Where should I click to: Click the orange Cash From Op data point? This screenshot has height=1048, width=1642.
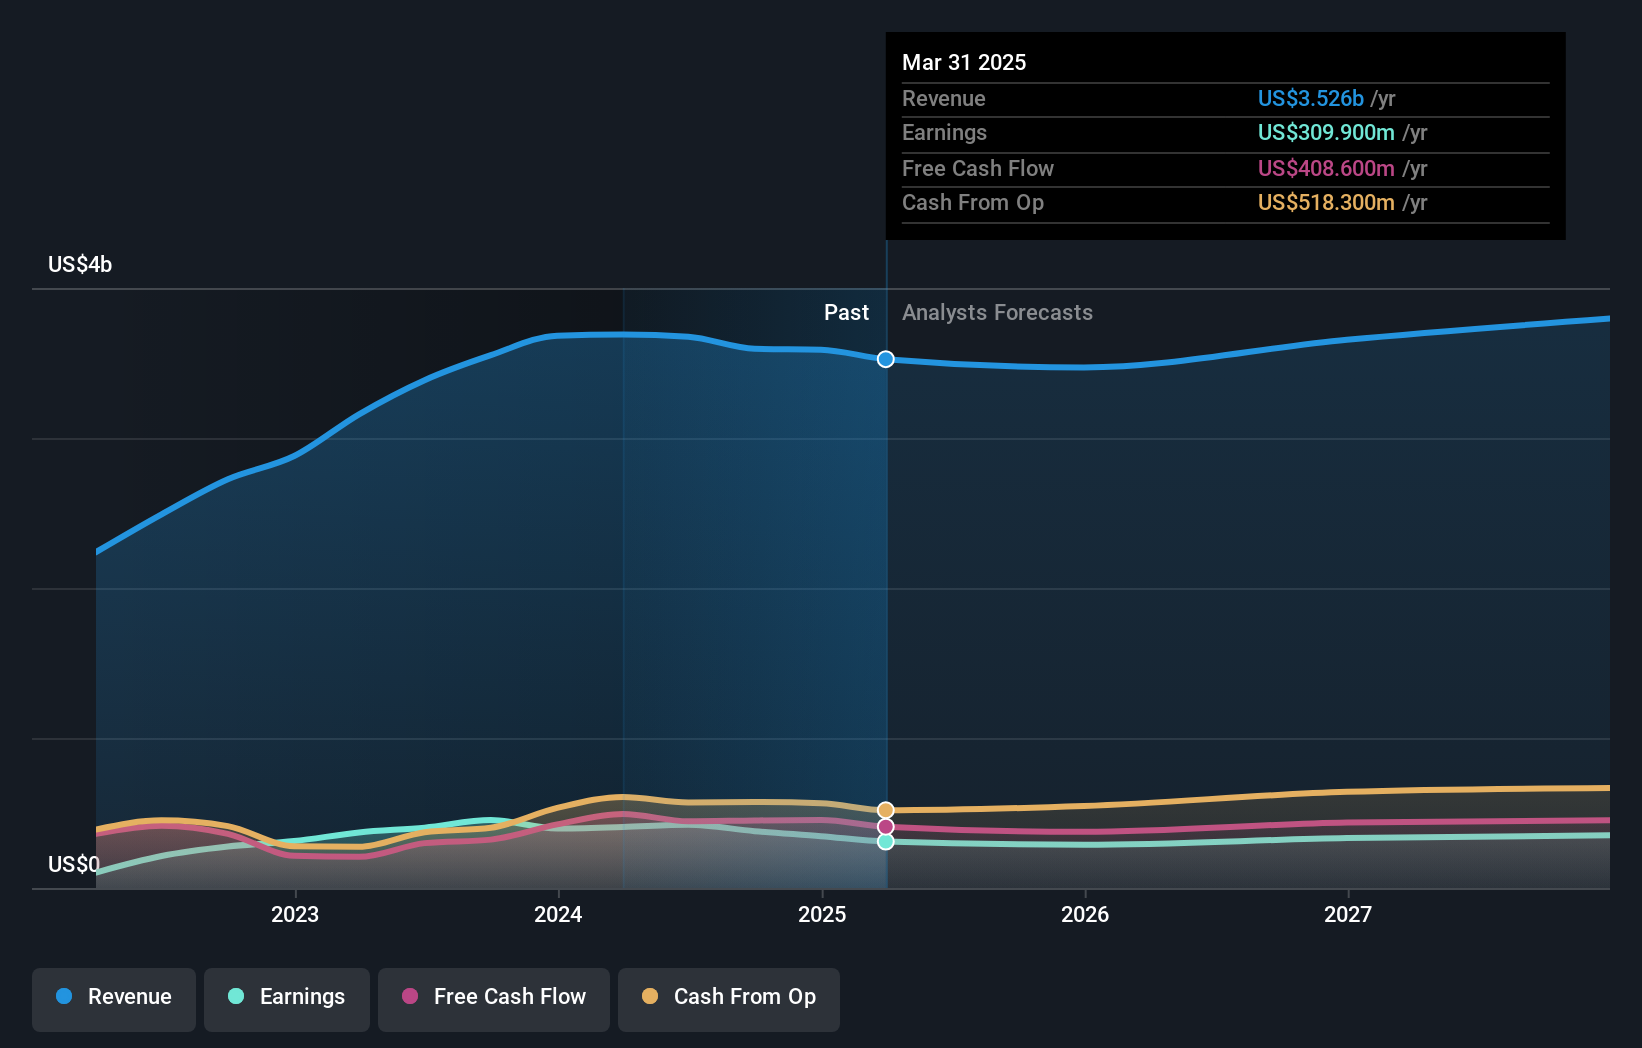(886, 810)
